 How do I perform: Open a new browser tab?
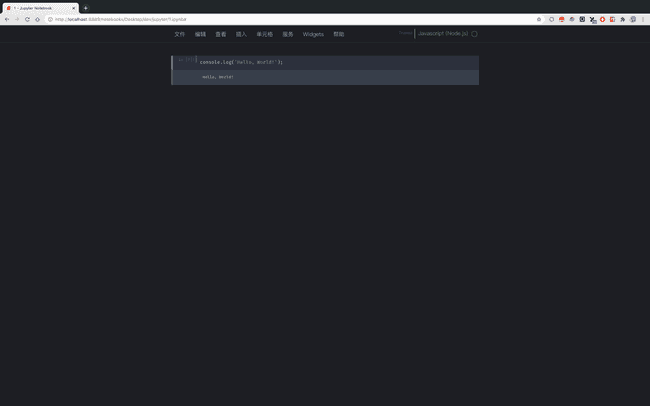(86, 8)
